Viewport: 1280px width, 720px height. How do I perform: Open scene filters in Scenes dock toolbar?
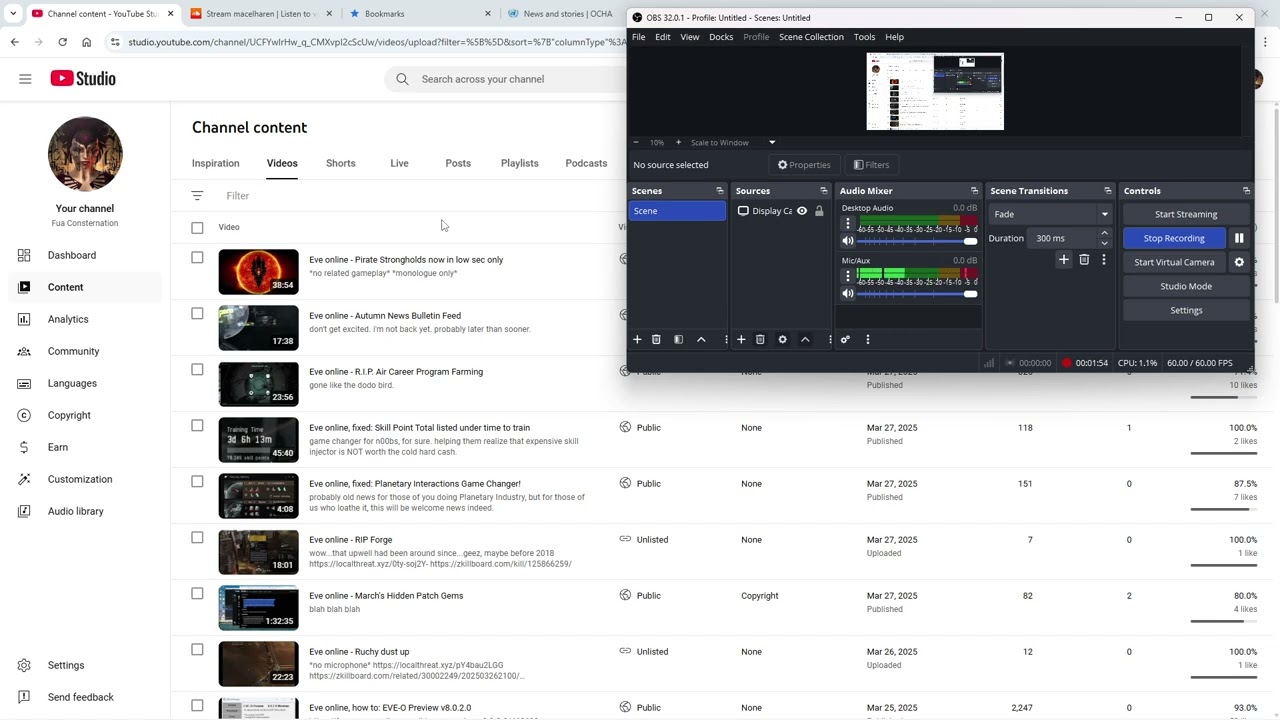[678, 340]
